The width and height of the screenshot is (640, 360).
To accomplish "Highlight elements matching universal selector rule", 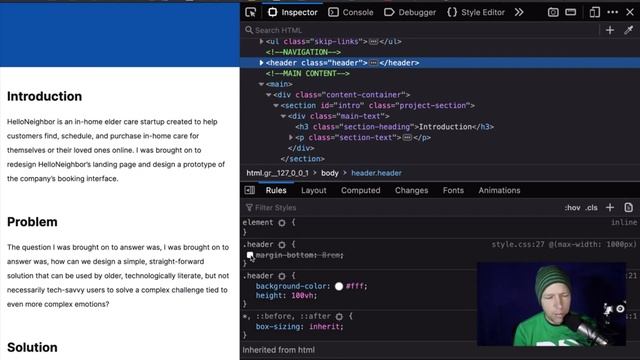I will tap(339, 316).
